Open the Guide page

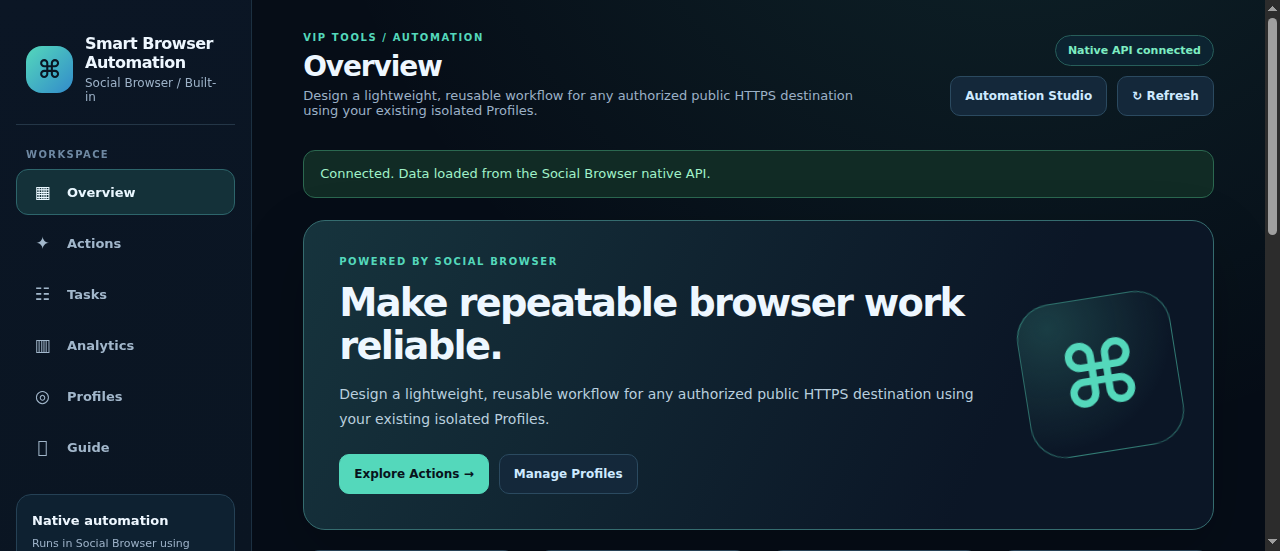tap(125, 447)
